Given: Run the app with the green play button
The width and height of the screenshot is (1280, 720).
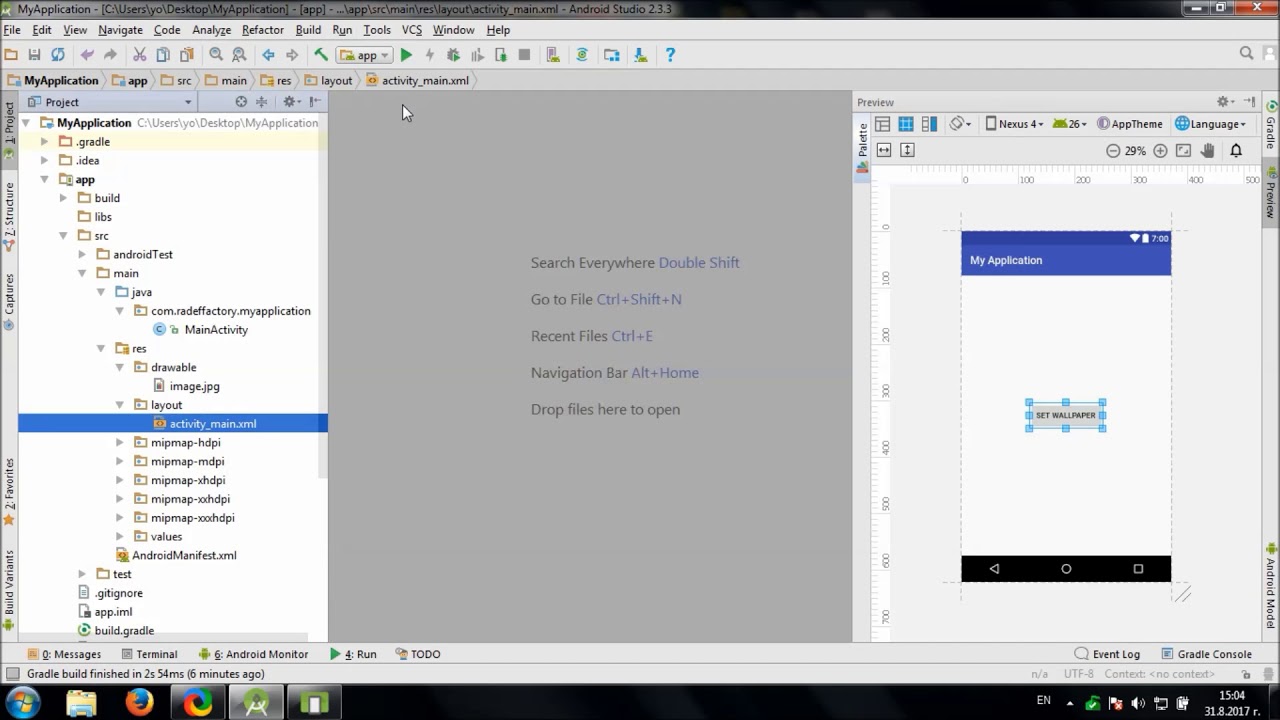Looking at the screenshot, I should [x=406, y=55].
